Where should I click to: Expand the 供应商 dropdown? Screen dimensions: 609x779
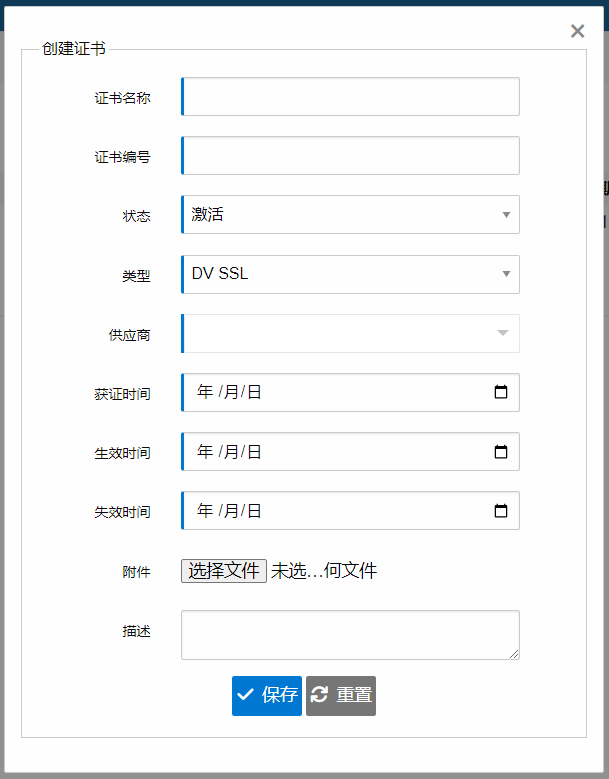pyautogui.click(x=350, y=333)
